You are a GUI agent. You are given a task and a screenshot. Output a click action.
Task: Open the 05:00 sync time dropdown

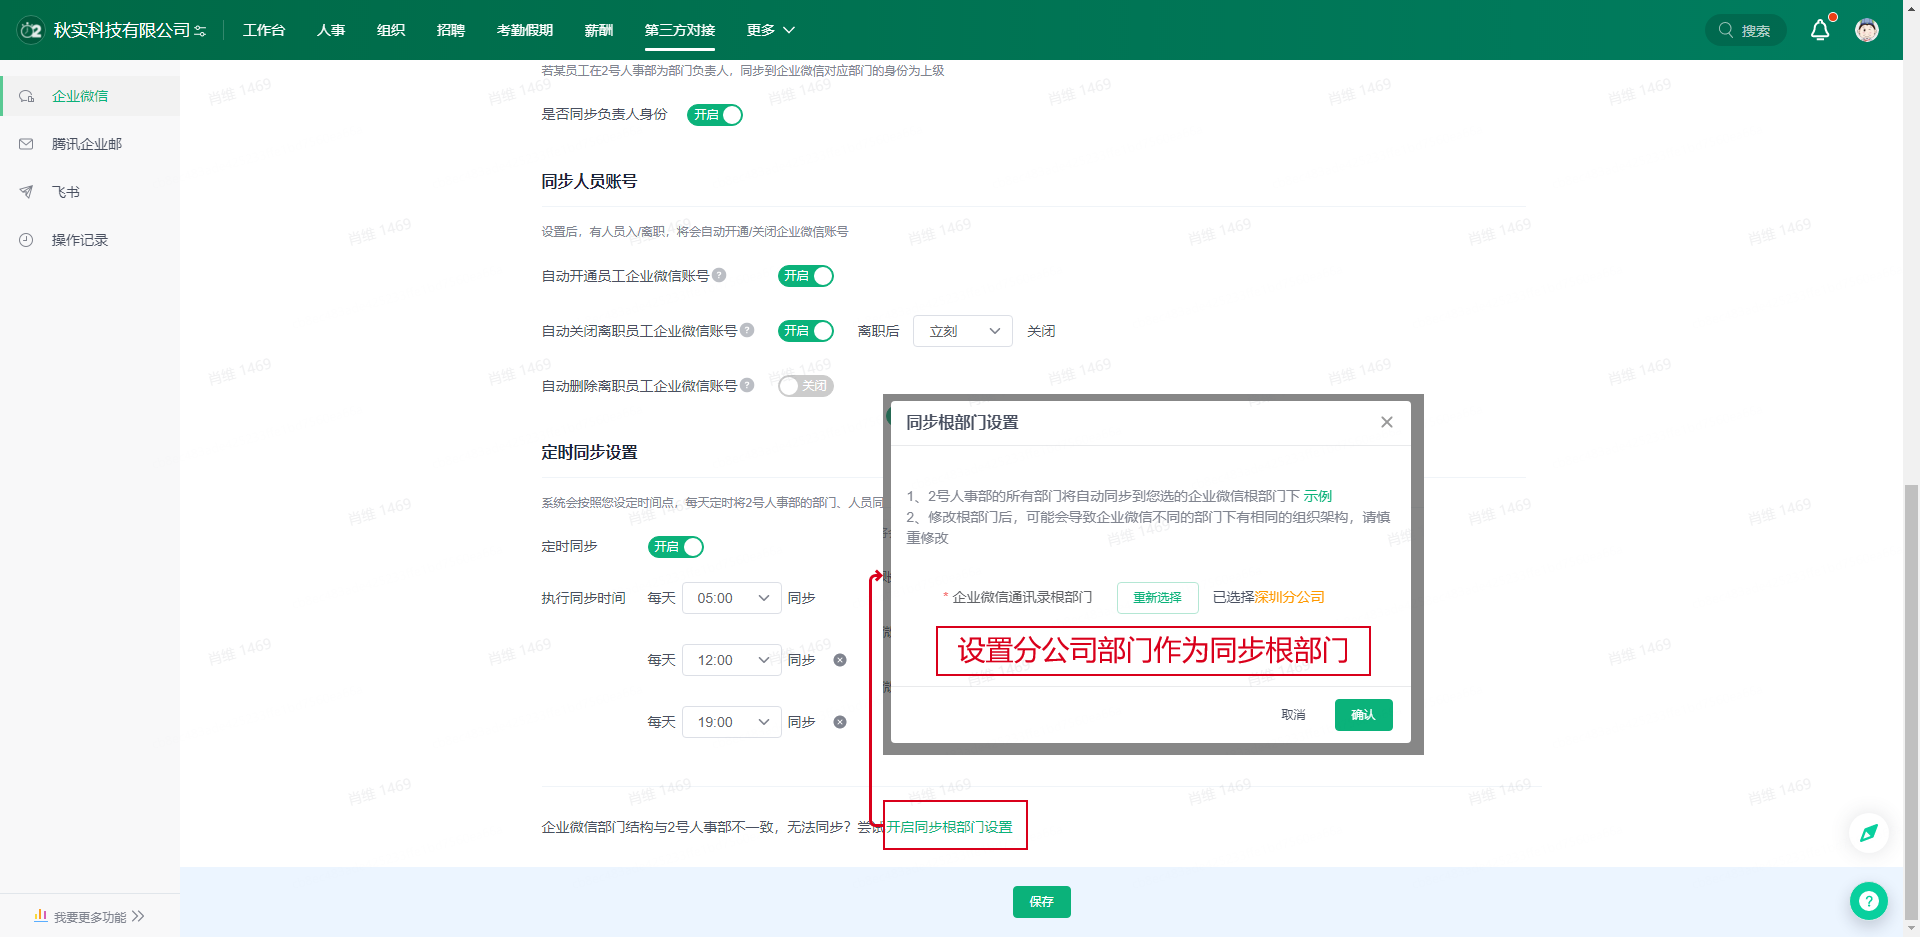click(732, 598)
